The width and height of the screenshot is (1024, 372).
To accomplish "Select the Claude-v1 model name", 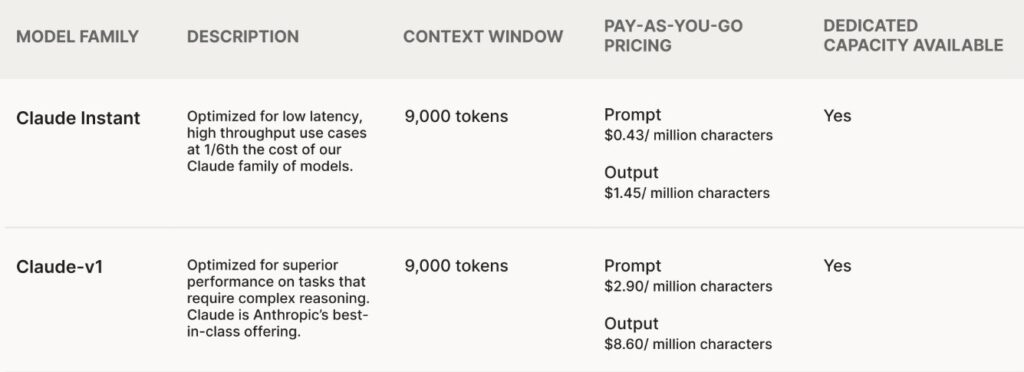I will tap(59, 267).
